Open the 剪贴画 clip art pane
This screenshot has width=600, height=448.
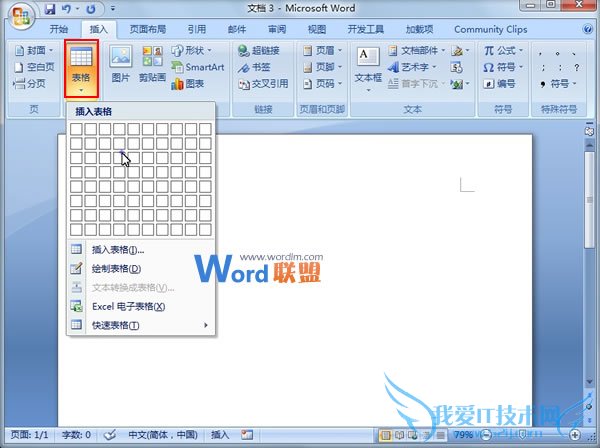[x=152, y=64]
